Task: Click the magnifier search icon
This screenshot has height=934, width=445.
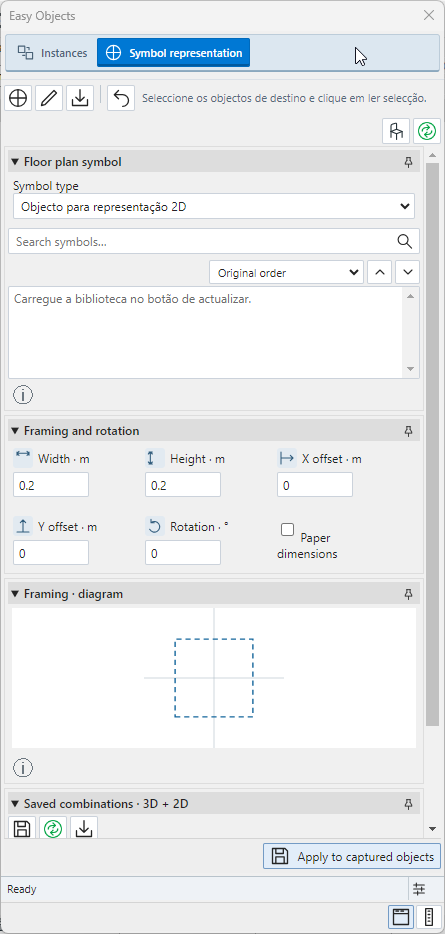Action: (x=404, y=241)
